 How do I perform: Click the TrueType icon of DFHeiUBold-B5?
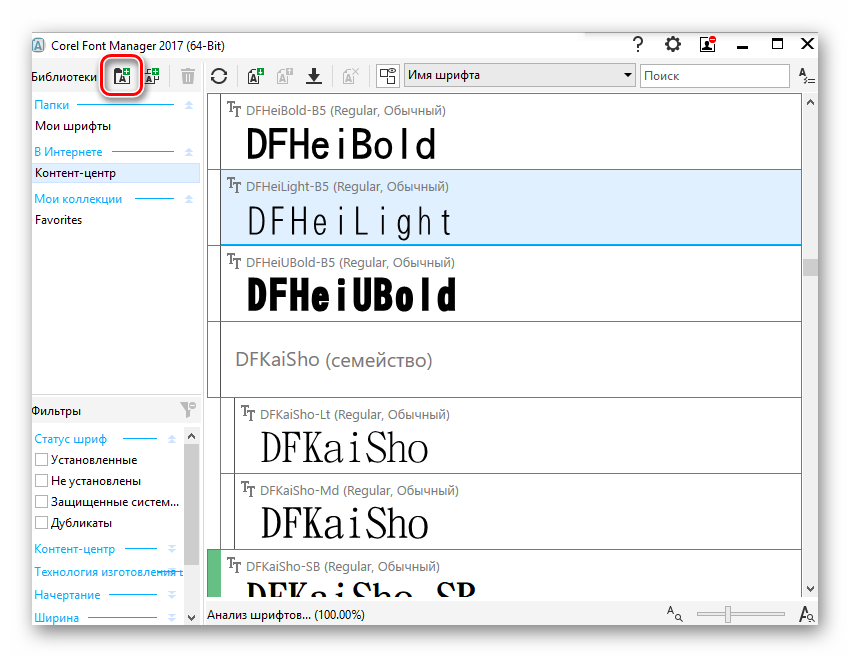click(x=234, y=261)
